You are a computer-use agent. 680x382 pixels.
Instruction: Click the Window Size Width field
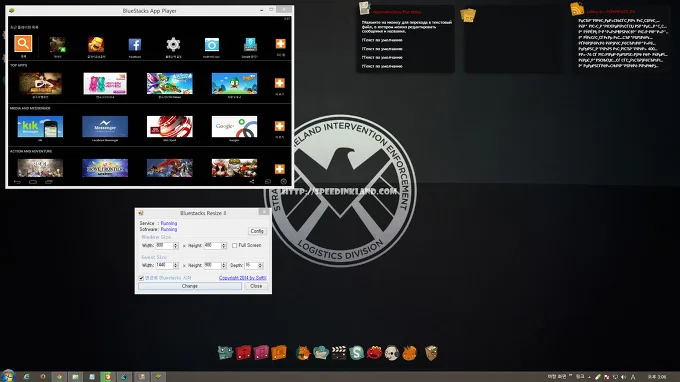coord(164,245)
